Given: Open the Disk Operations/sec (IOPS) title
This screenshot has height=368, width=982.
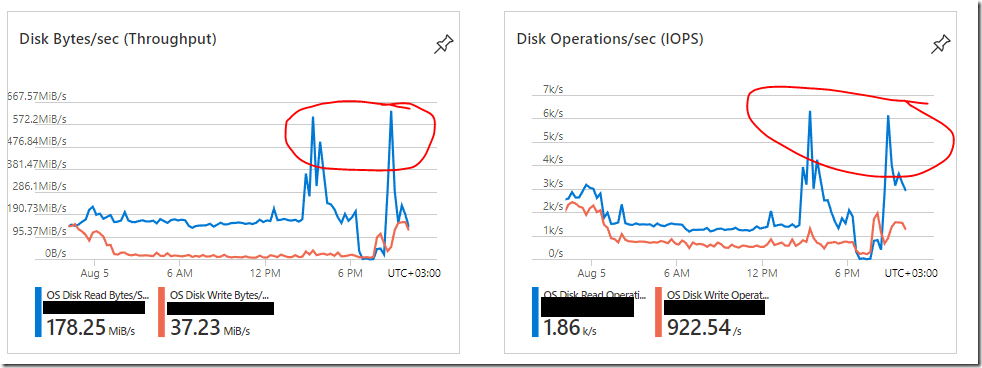Looking at the screenshot, I should point(610,39).
